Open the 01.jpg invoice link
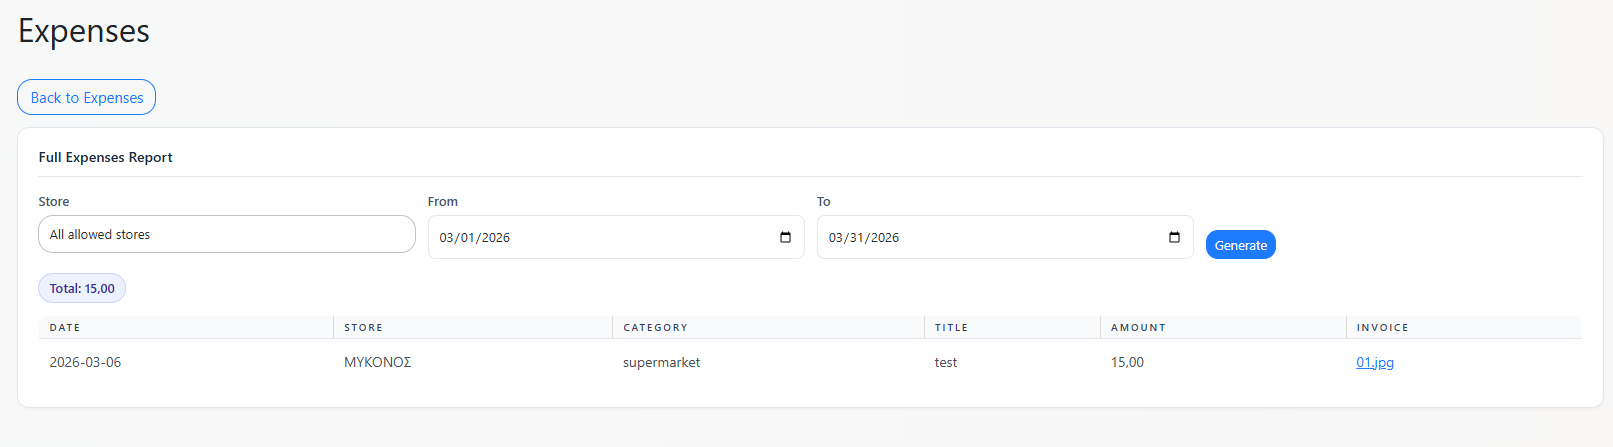The height and width of the screenshot is (447, 1613). point(1374,362)
